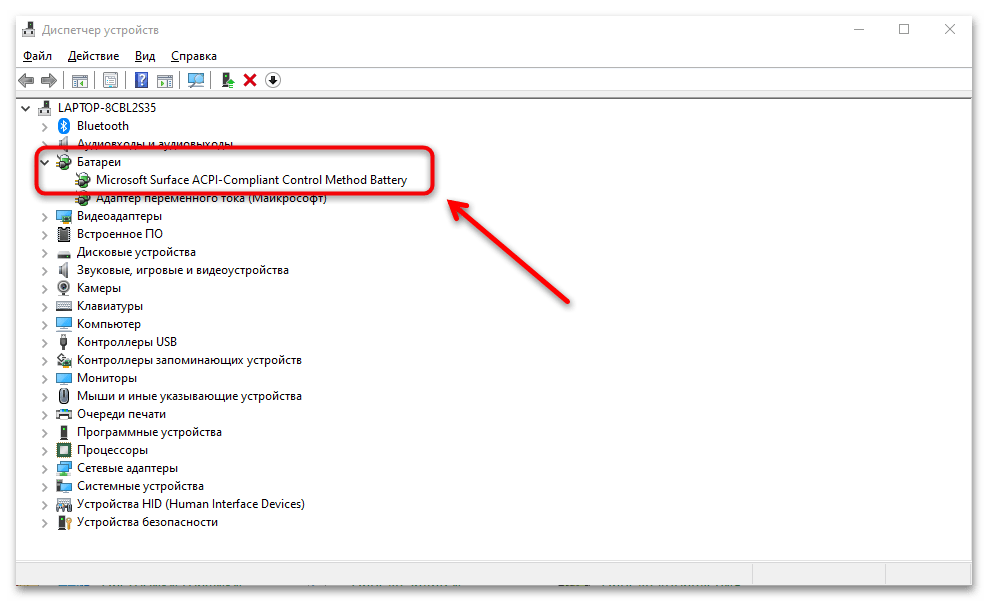Expand the Видеоадаптеры category
The image size is (988, 602).
(x=44, y=216)
